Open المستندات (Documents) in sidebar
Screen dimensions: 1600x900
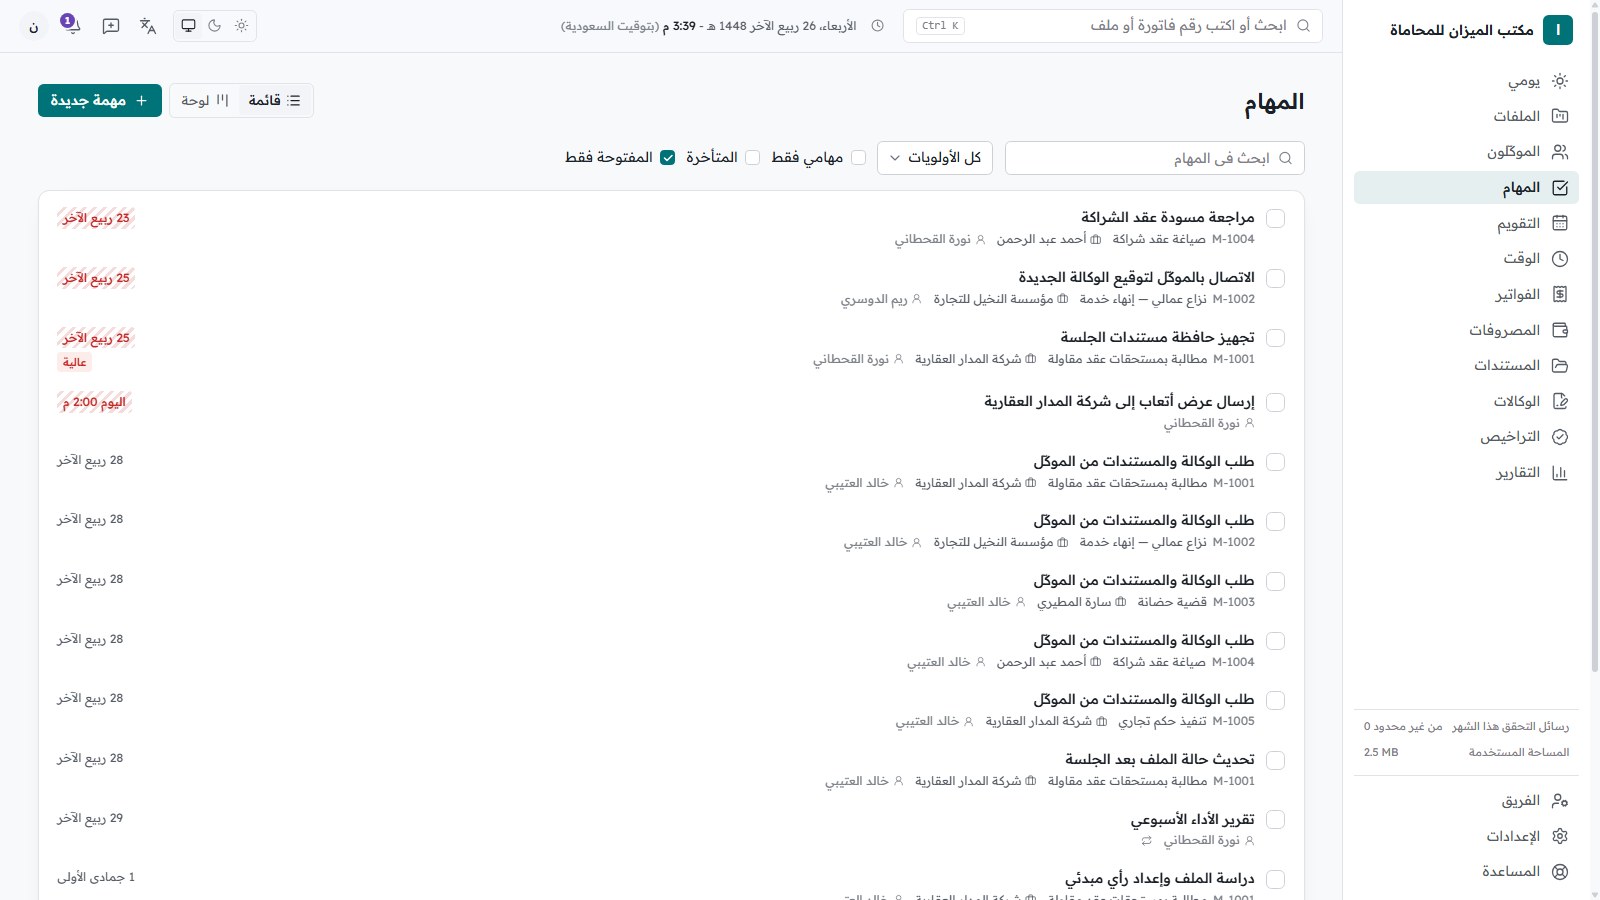point(1466,365)
